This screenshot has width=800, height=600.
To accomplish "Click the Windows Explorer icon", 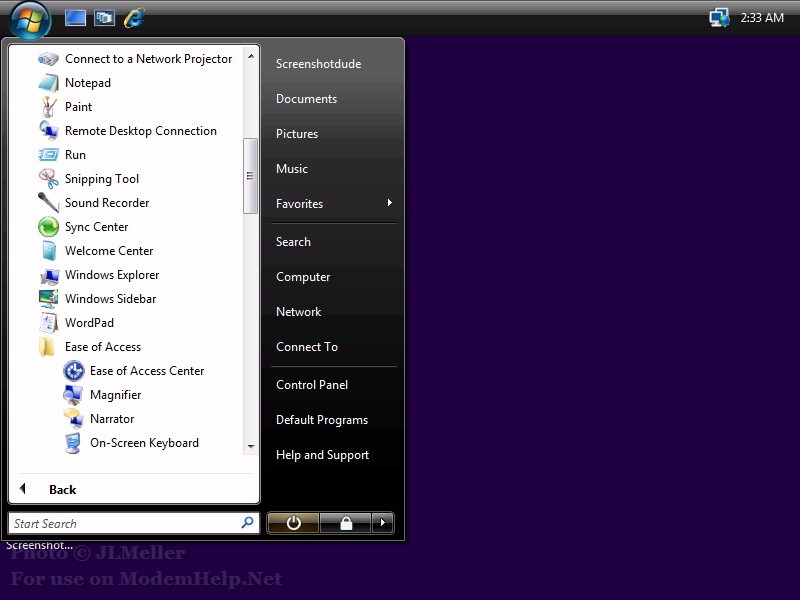I will (x=49, y=276).
